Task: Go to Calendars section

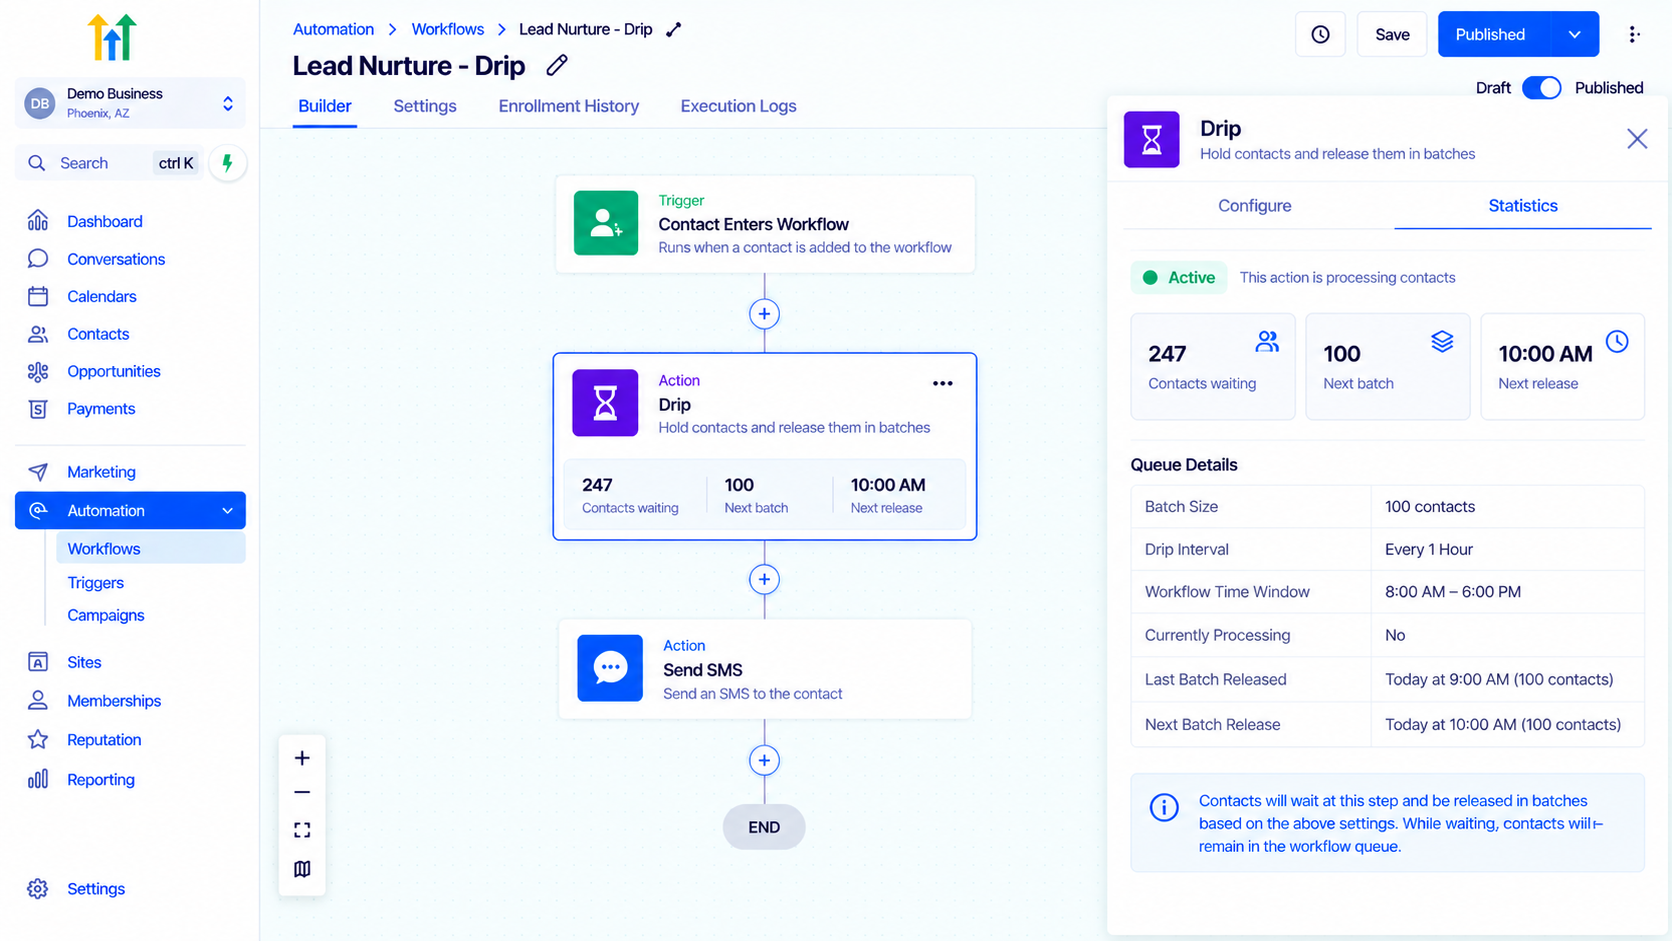Action: (101, 296)
